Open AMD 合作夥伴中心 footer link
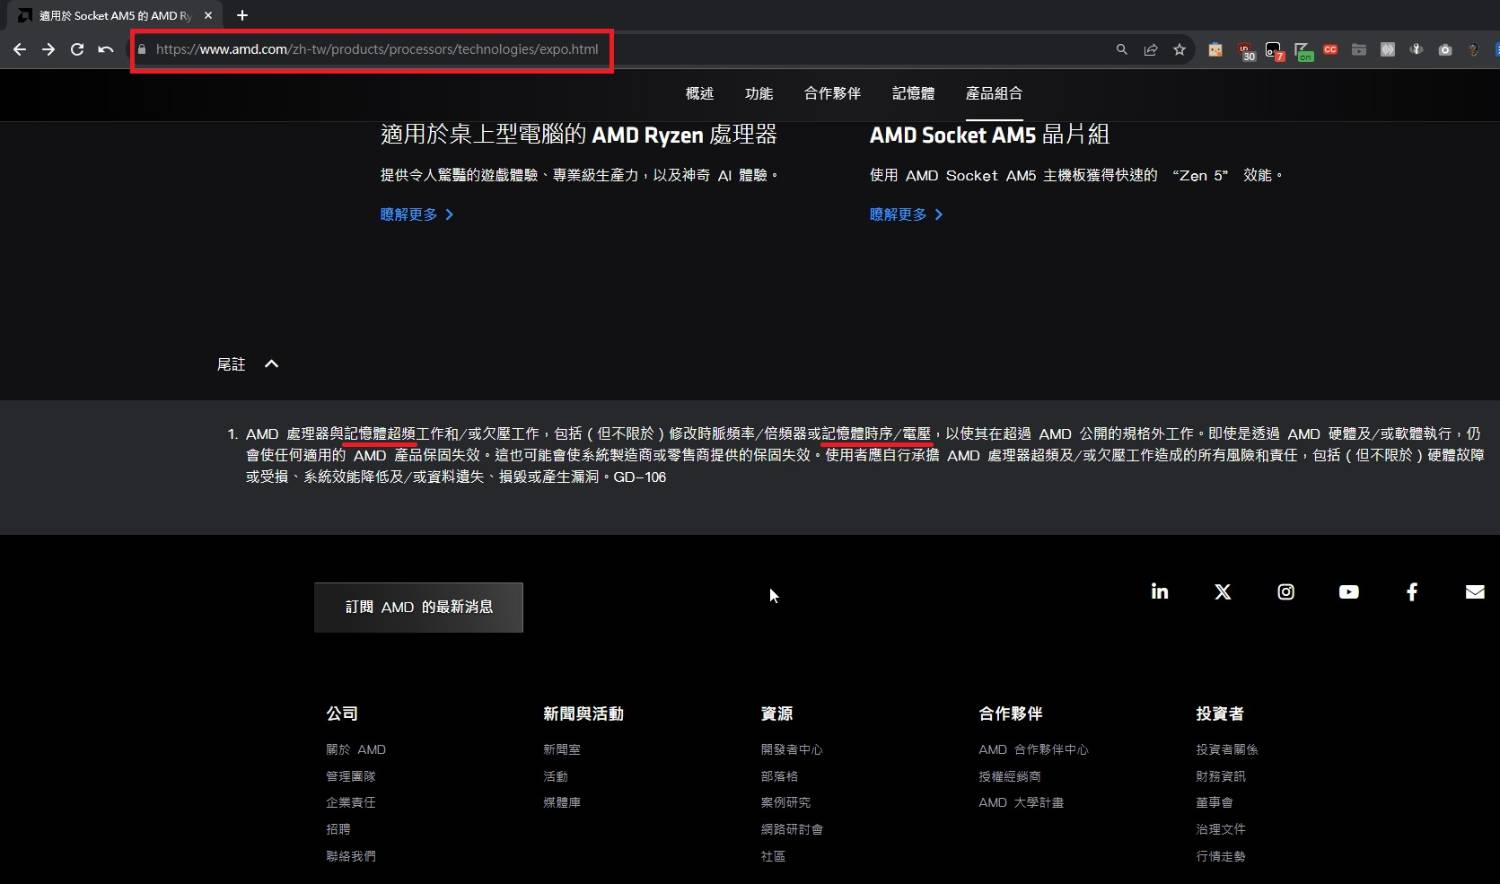The width and height of the screenshot is (1500, 884). [x=1033, y=749]
